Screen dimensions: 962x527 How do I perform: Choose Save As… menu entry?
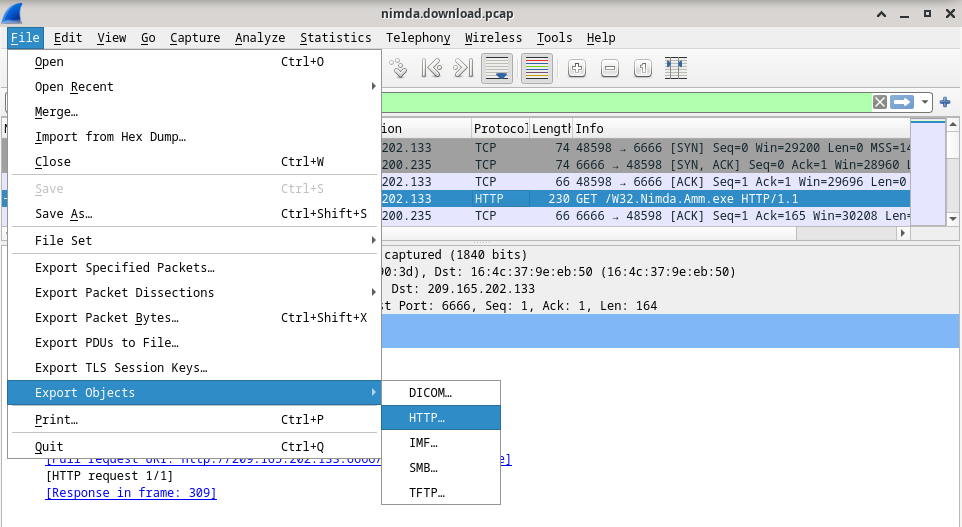click(x=194, y=213)
